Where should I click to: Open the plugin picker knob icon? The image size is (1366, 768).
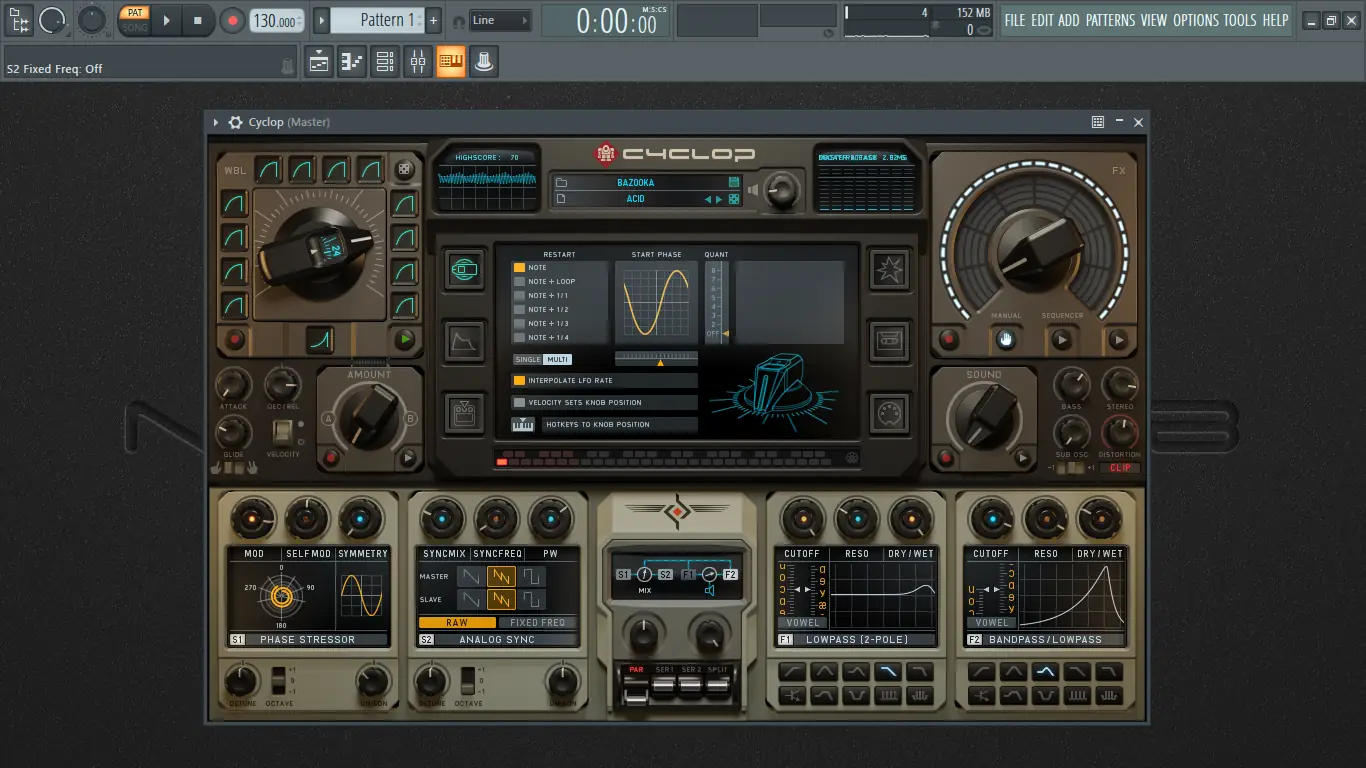[x=484, y=62]
